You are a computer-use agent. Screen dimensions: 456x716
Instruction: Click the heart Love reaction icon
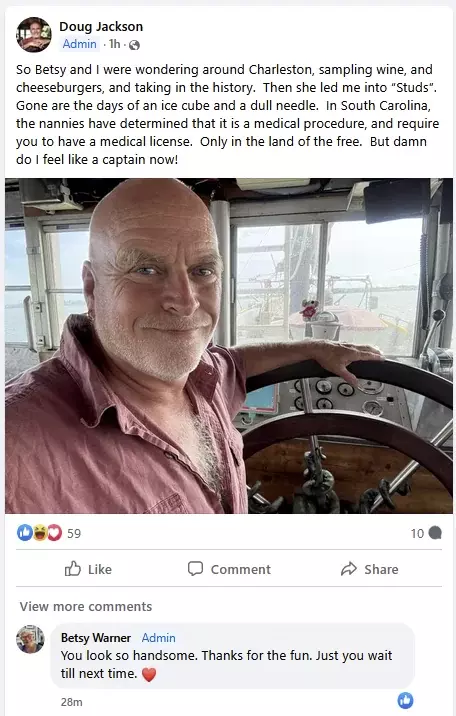point(54,532)
